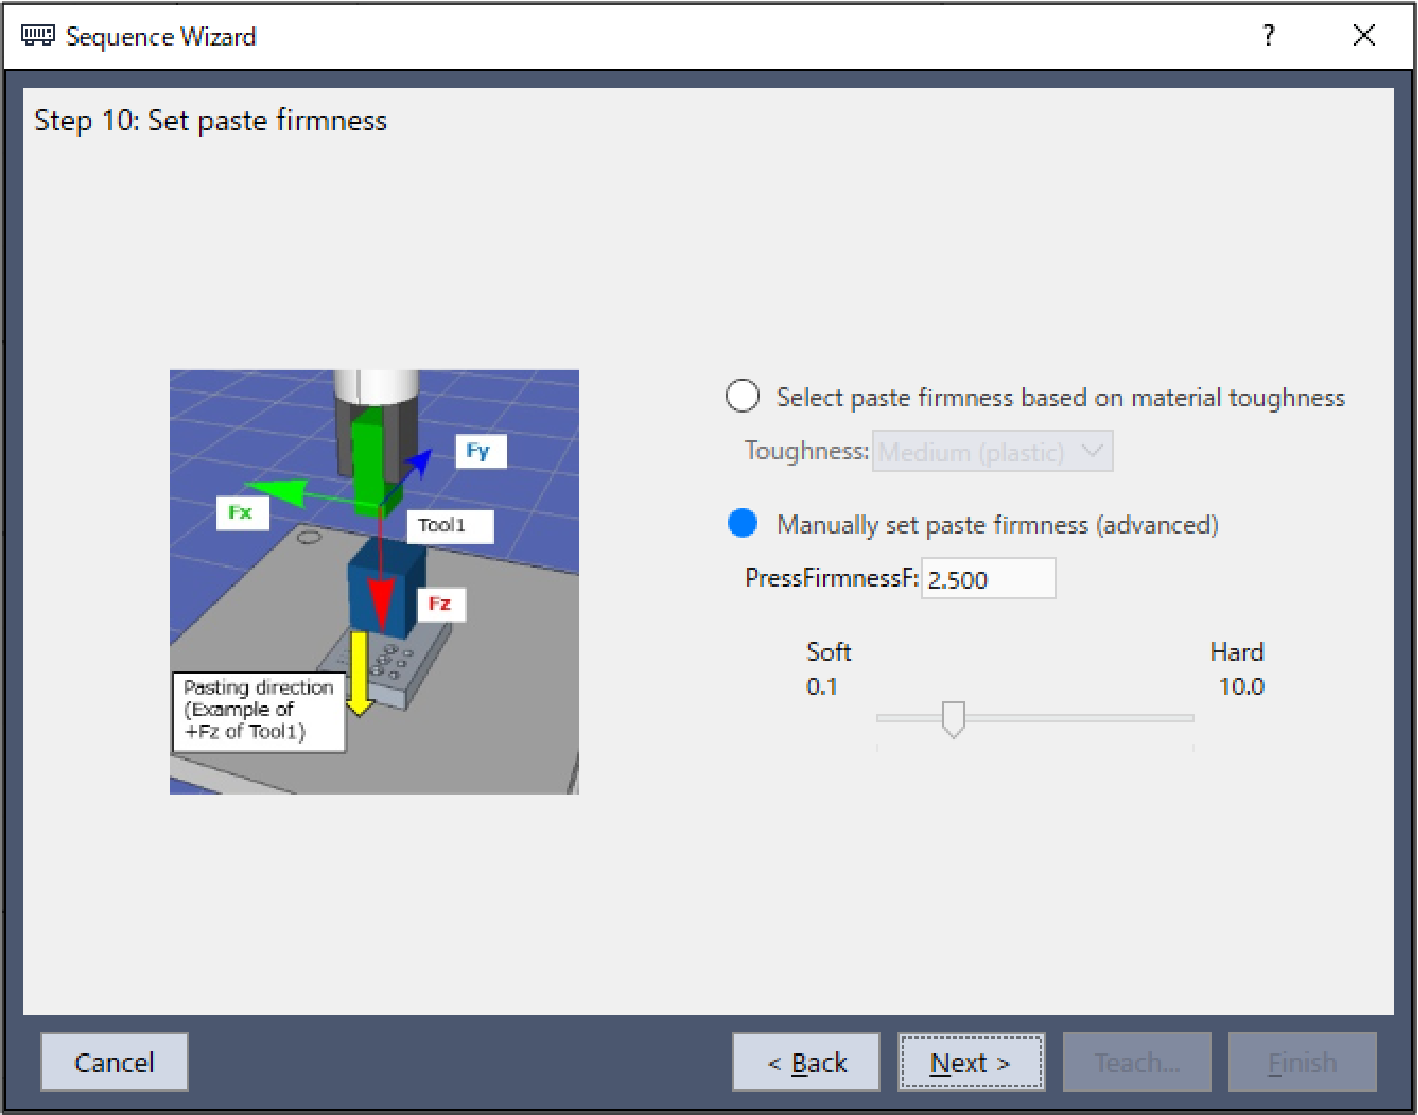Click the Sequence Wizard title bar icon
1418x1115 pixels.
(x=38, y=36)
